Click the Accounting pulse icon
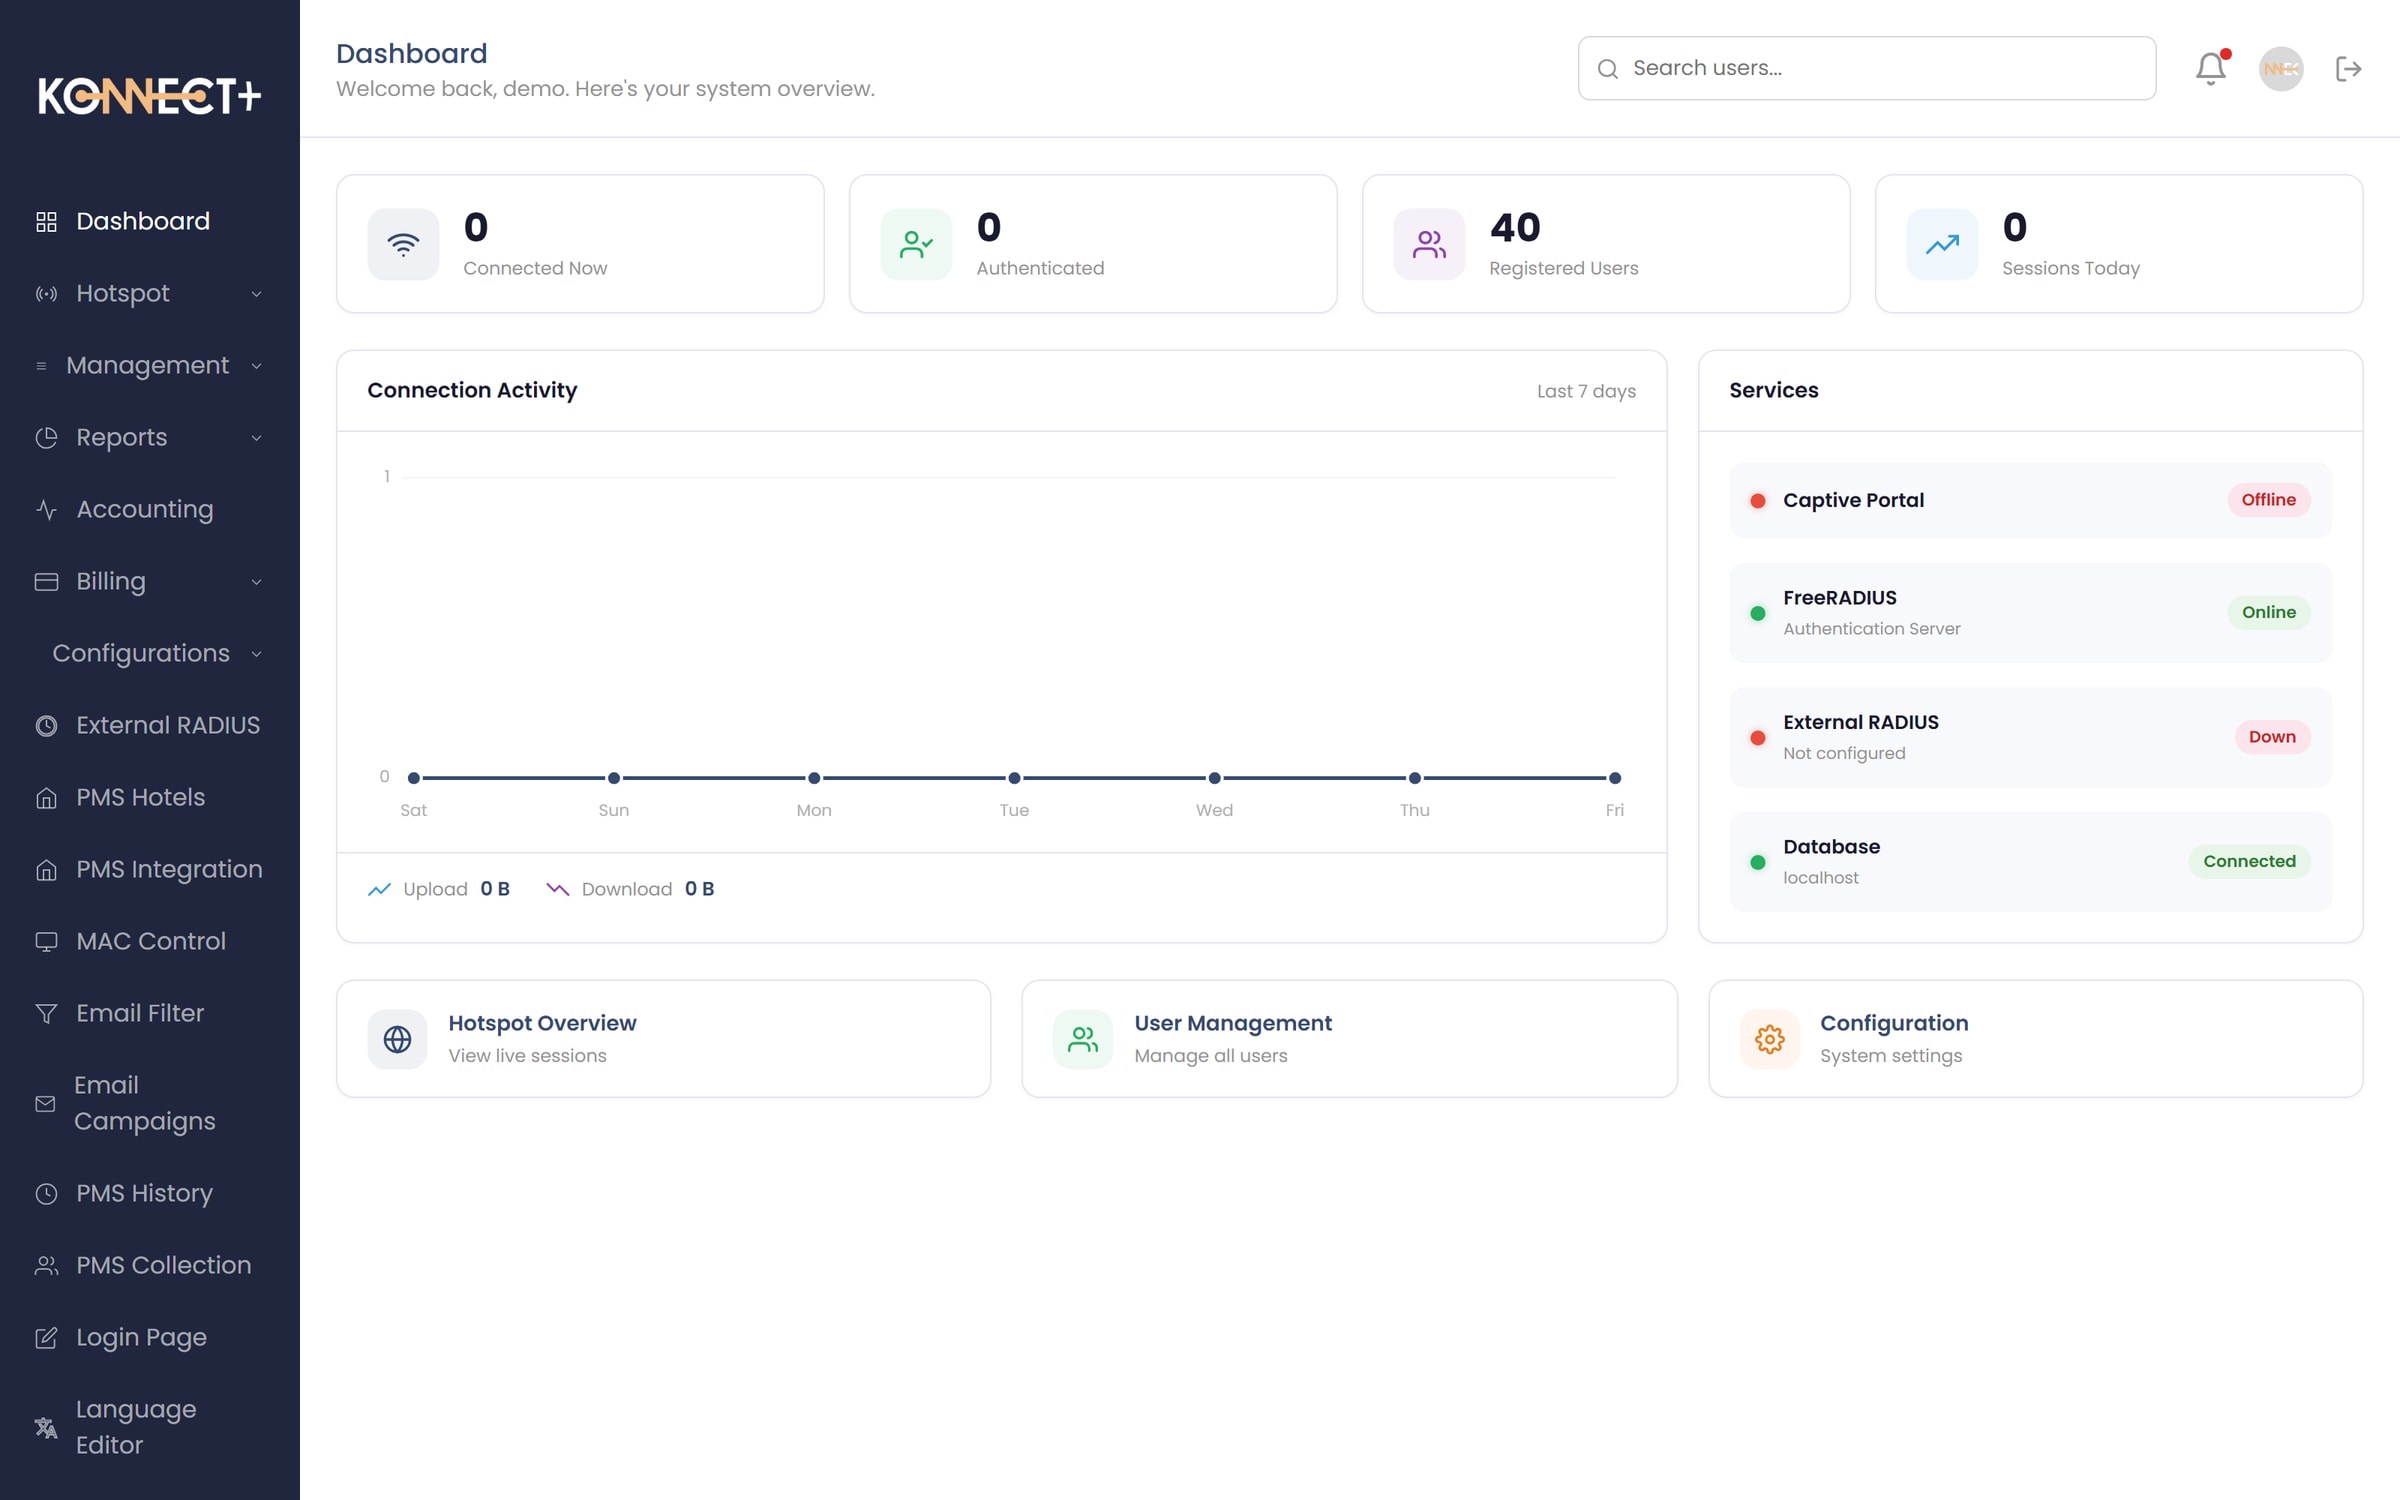 (x=46, y=510)
